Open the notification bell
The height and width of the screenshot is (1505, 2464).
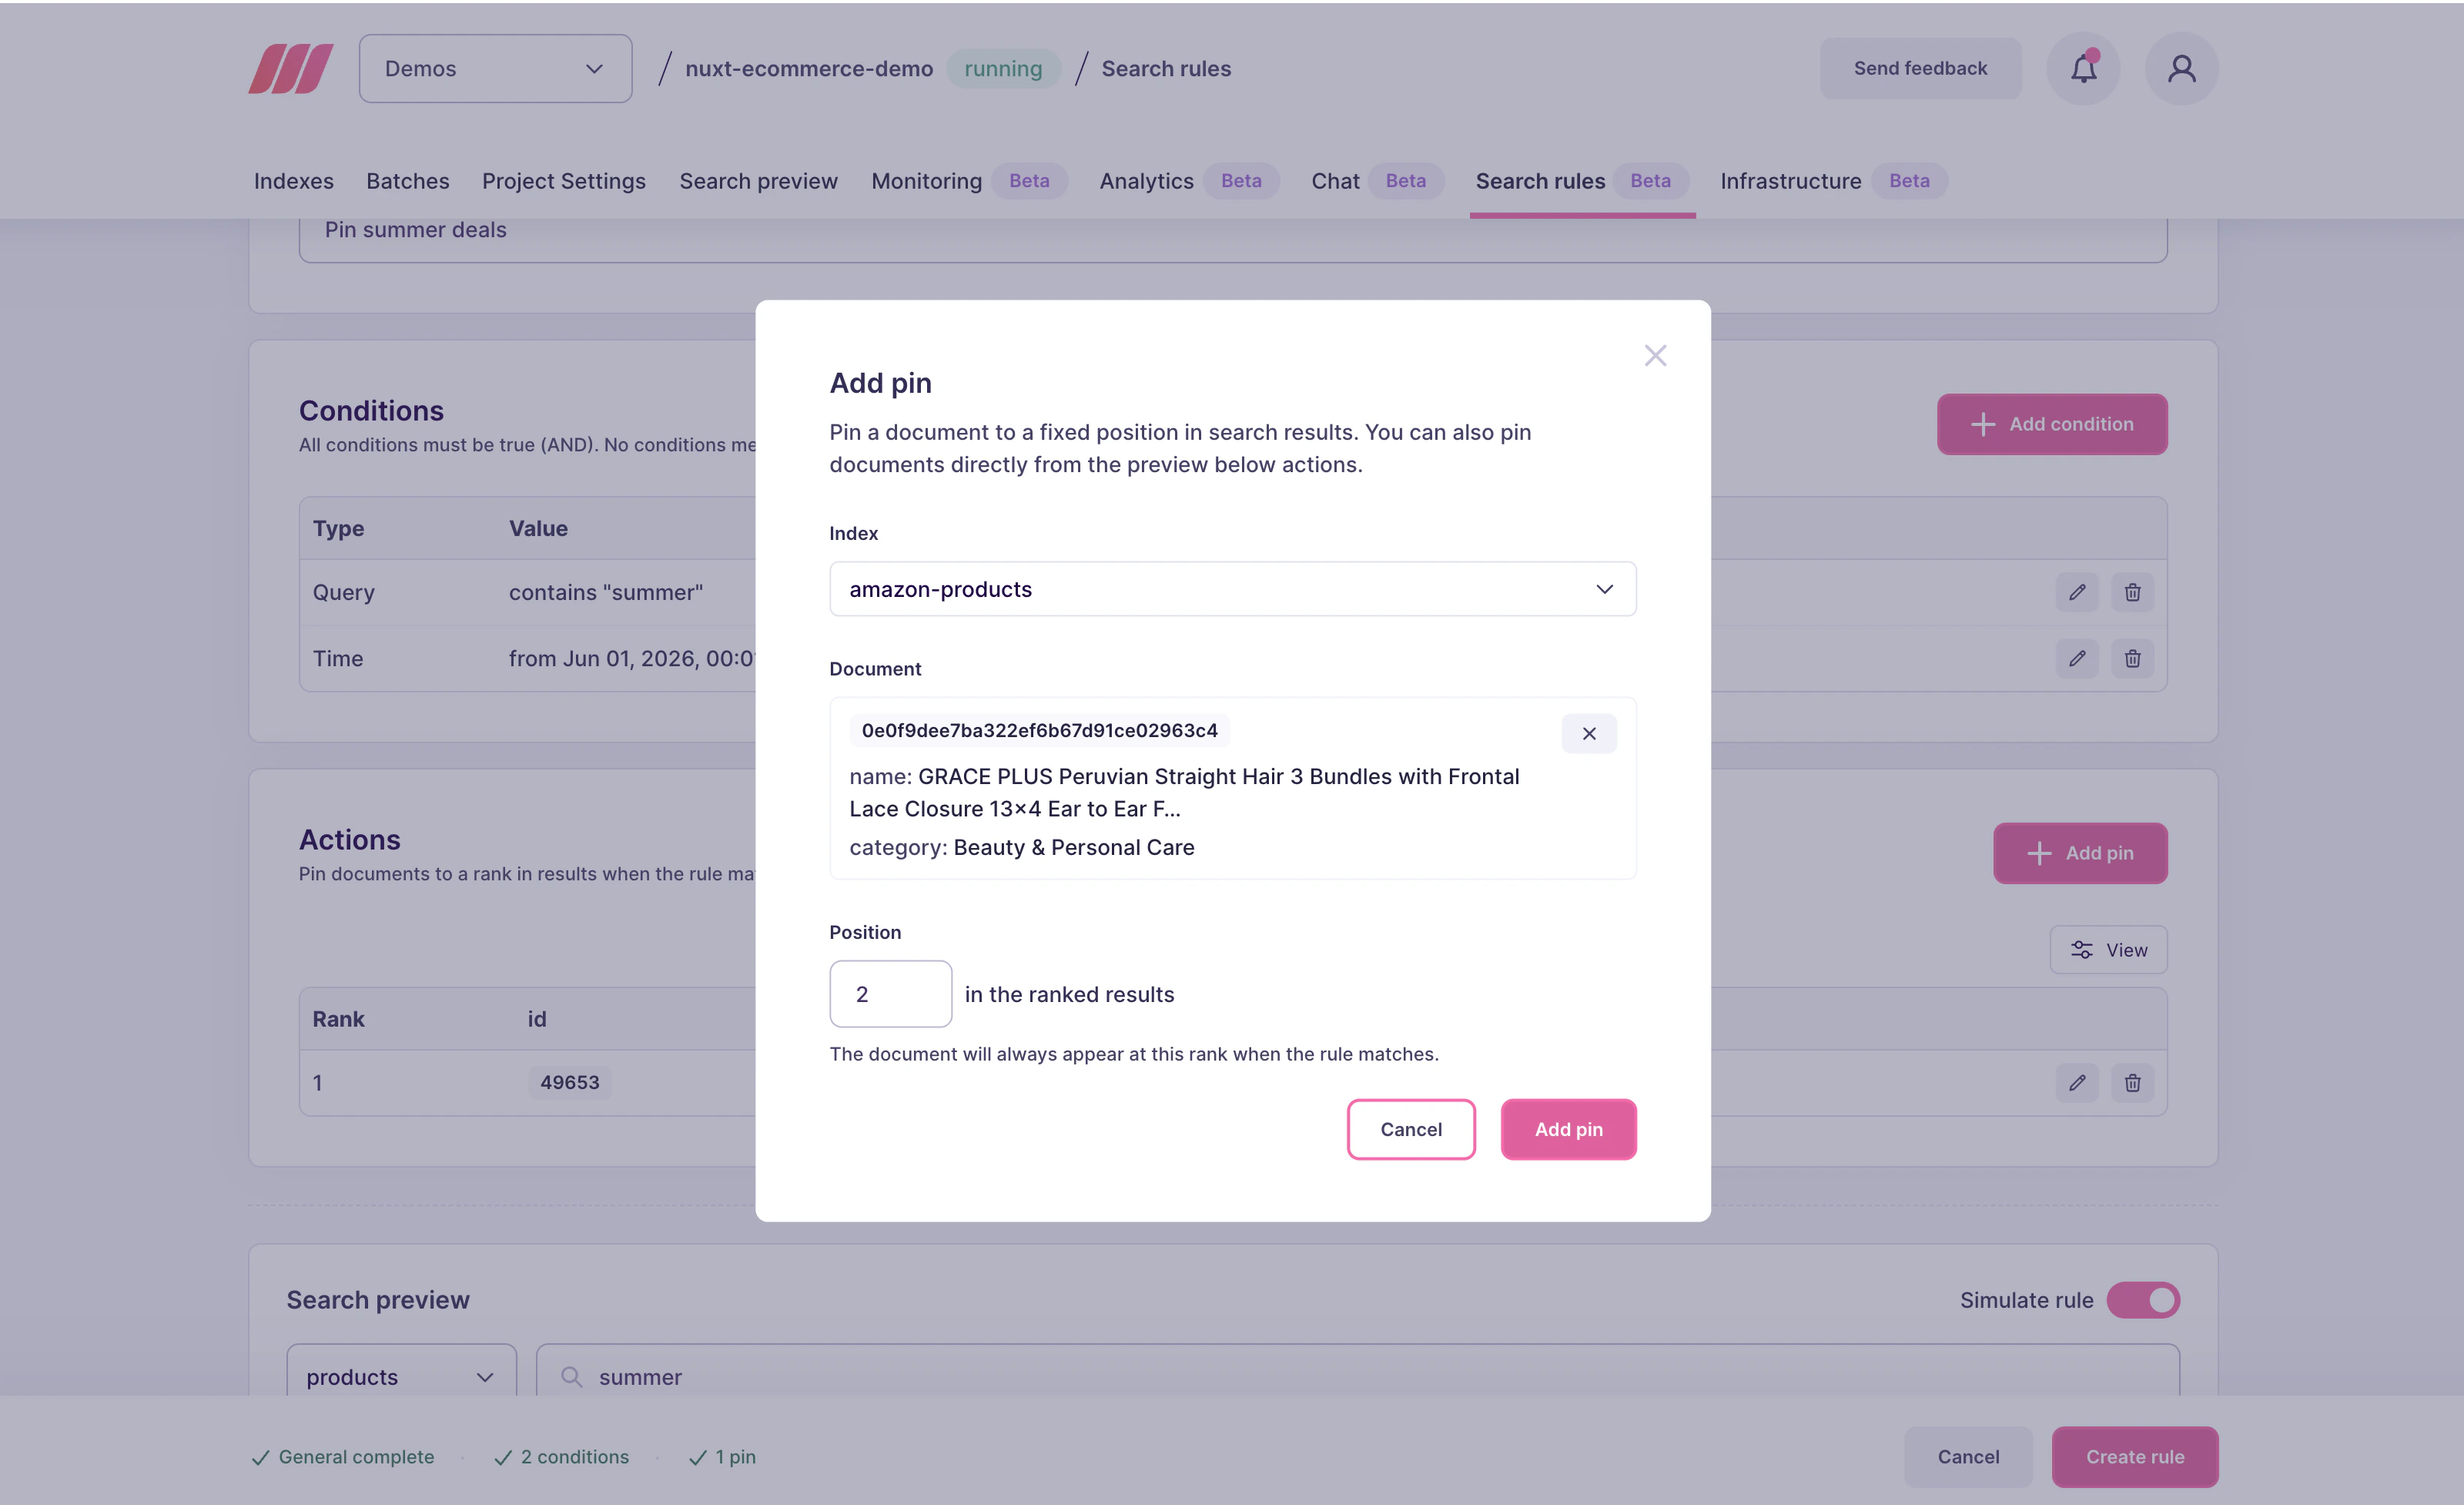2083,68
